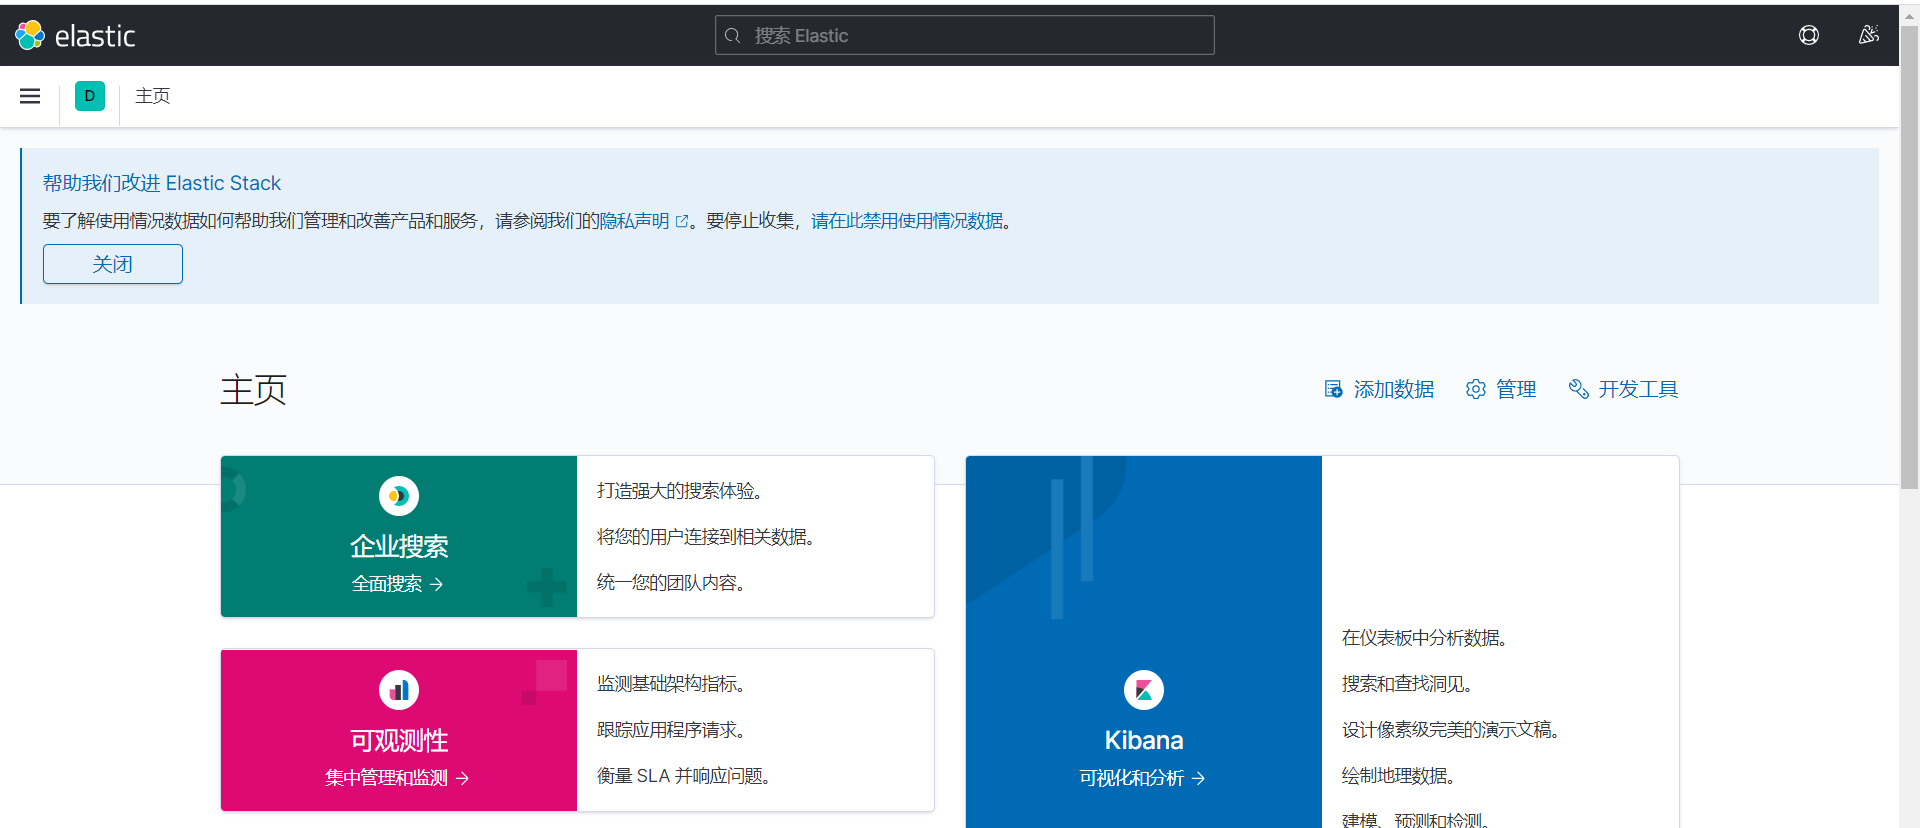Click text 绘制地理数据。

point(1400,776)
